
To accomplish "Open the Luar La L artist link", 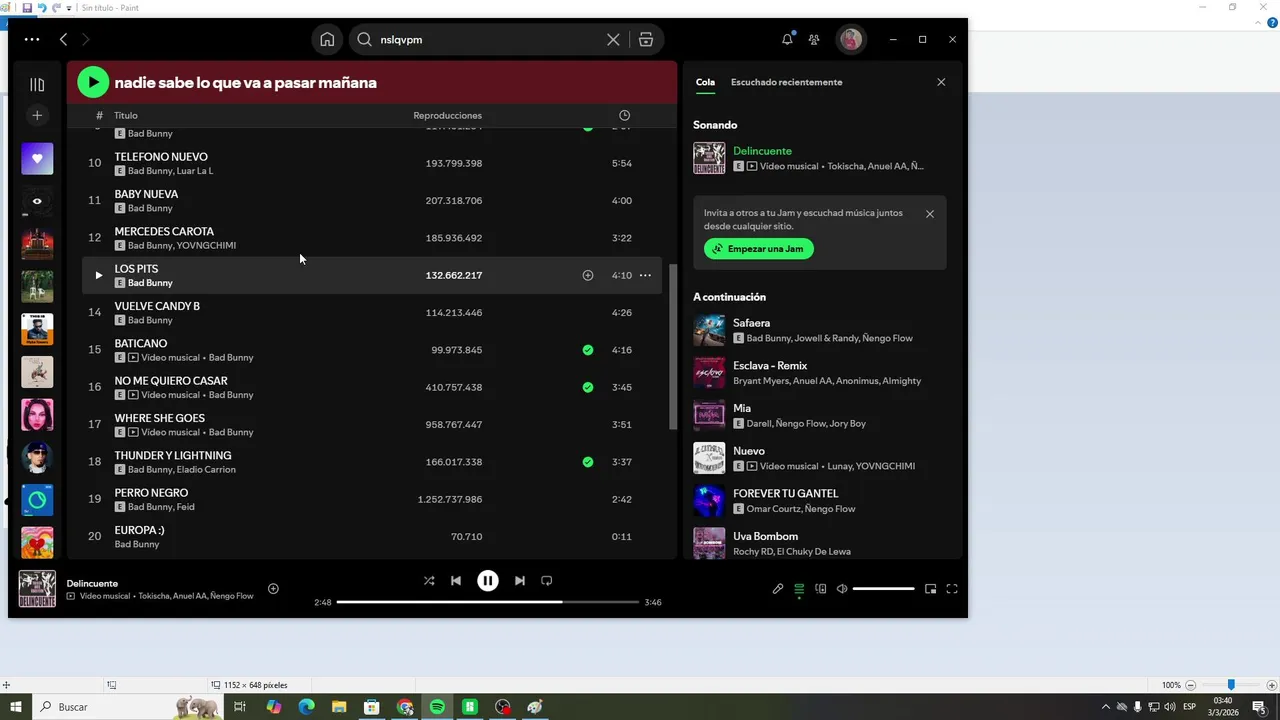I will pos(195,171).
